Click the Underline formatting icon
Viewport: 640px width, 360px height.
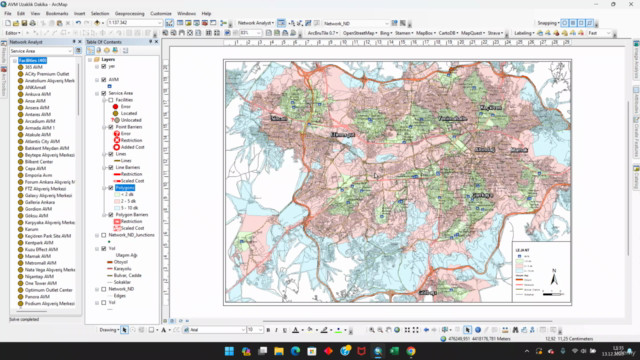[284, 330]
